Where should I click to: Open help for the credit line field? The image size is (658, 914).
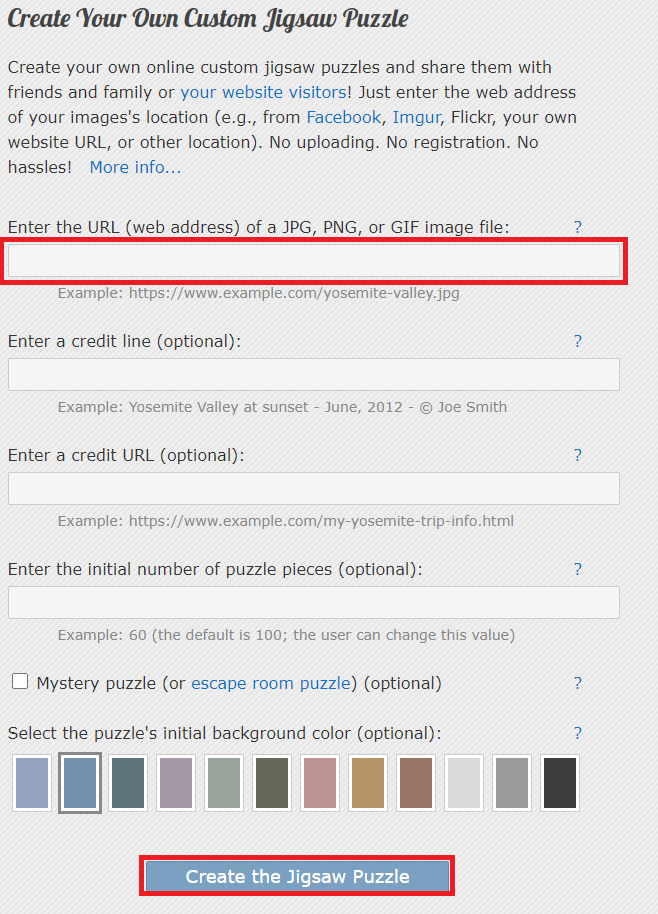click(578, 341)
